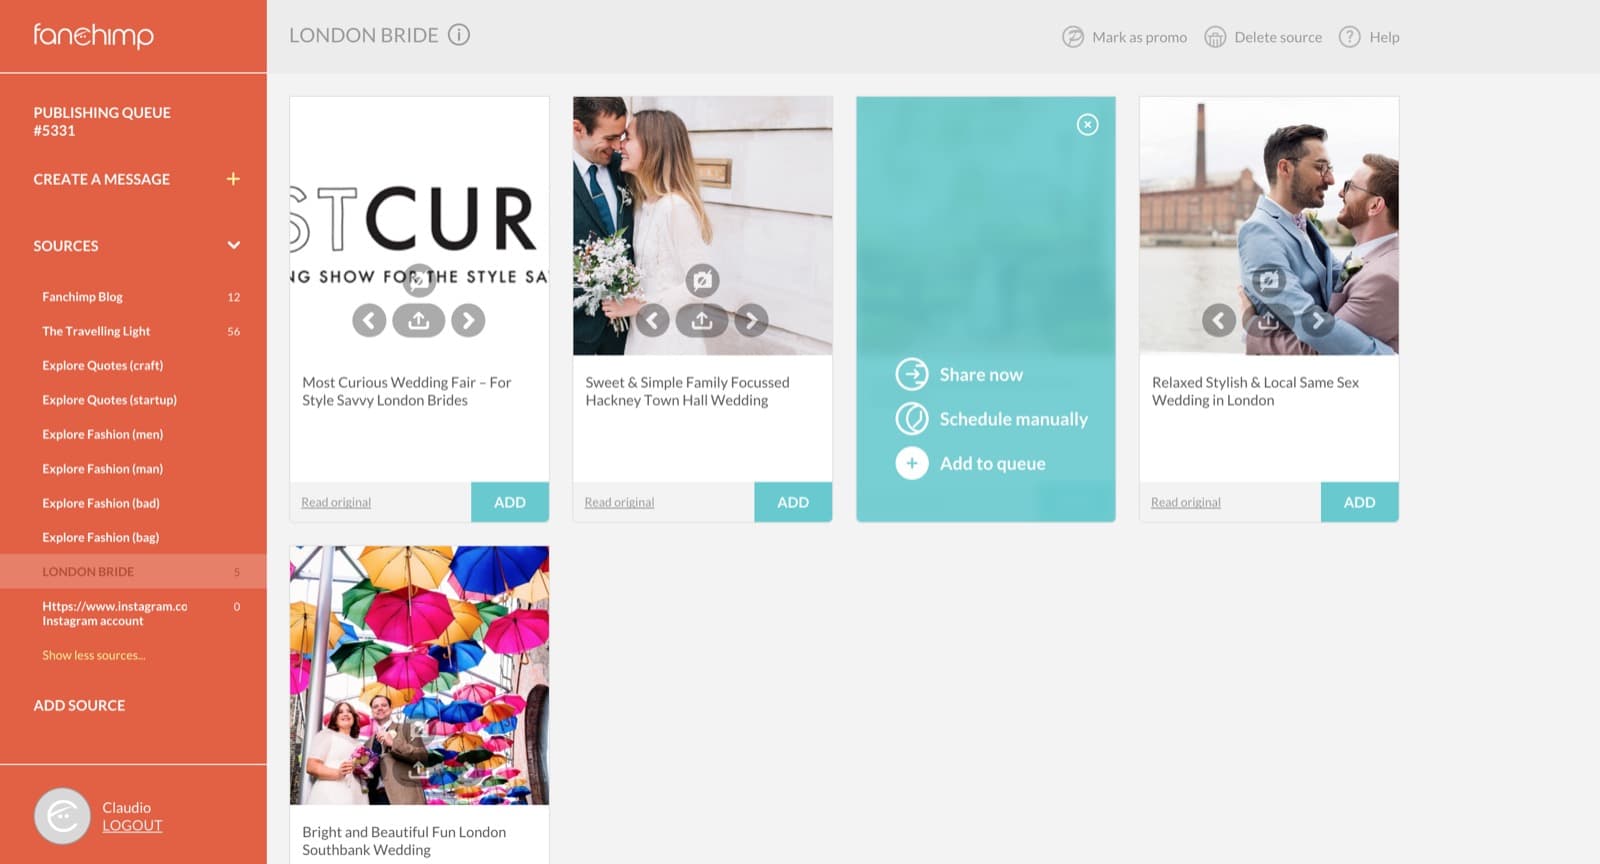
Task: Disable image on Hackney wedding card
Action: coord(702,280)
